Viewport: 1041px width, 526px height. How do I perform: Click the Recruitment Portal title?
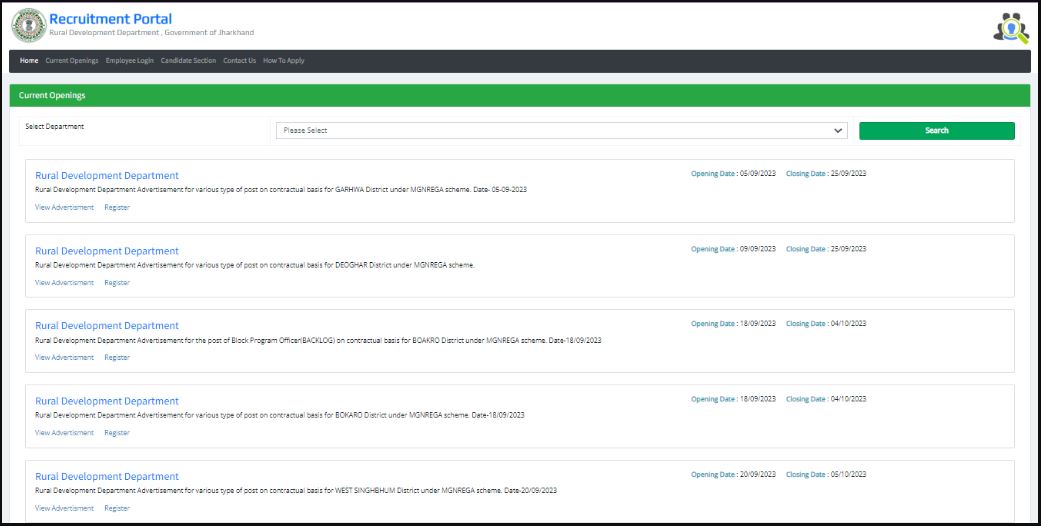pos(110,19)
